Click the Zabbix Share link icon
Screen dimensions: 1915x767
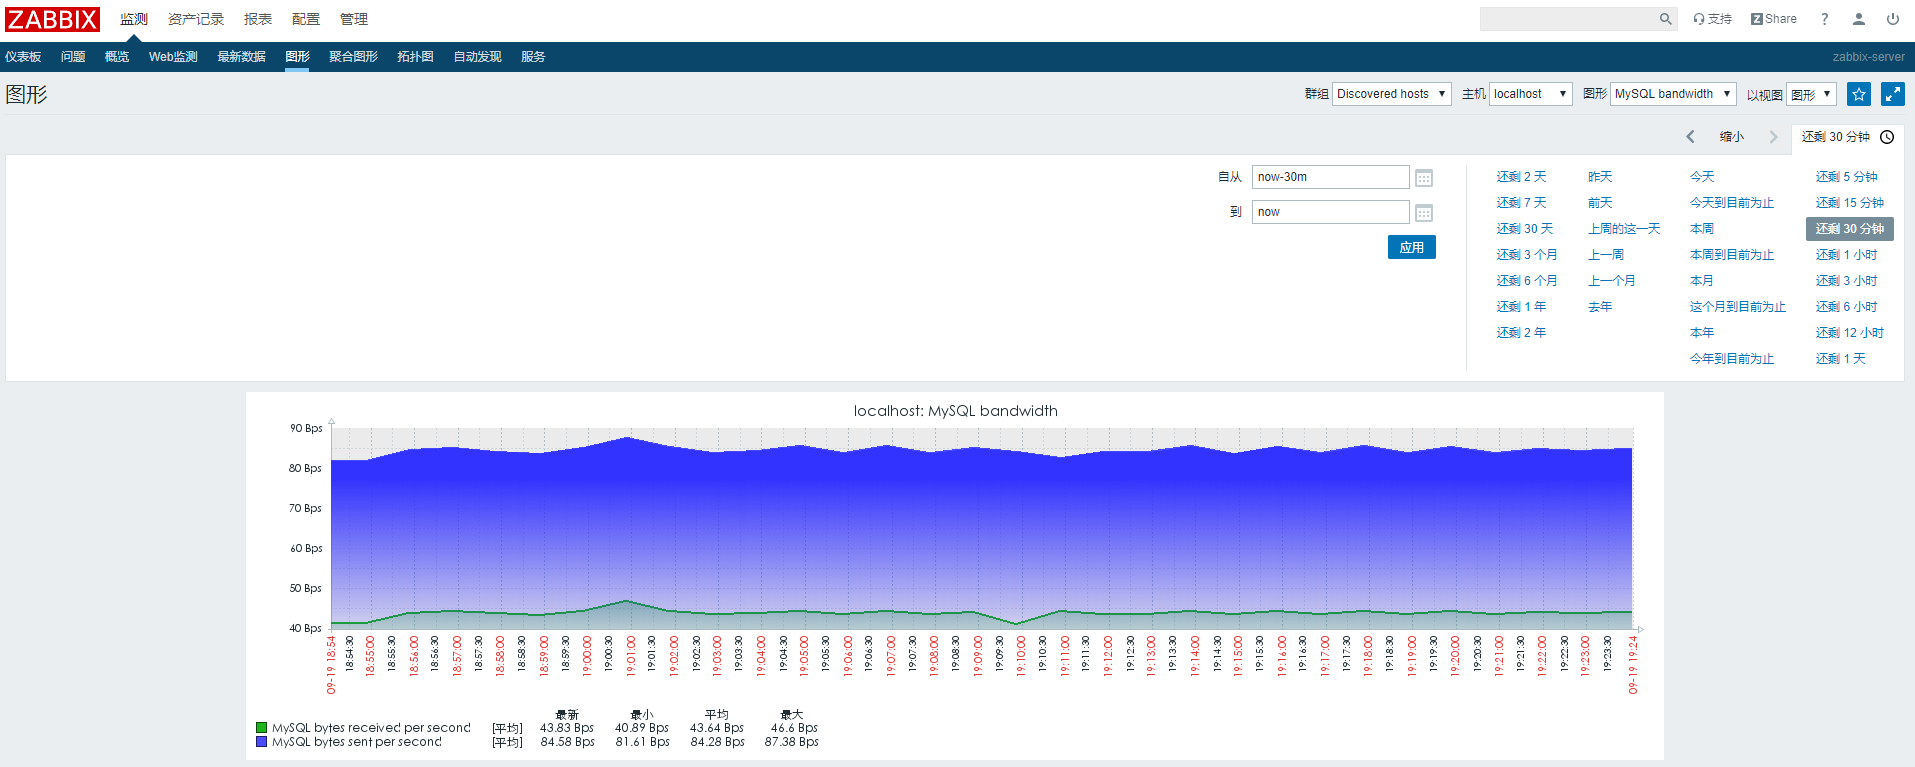(1773, 19)
